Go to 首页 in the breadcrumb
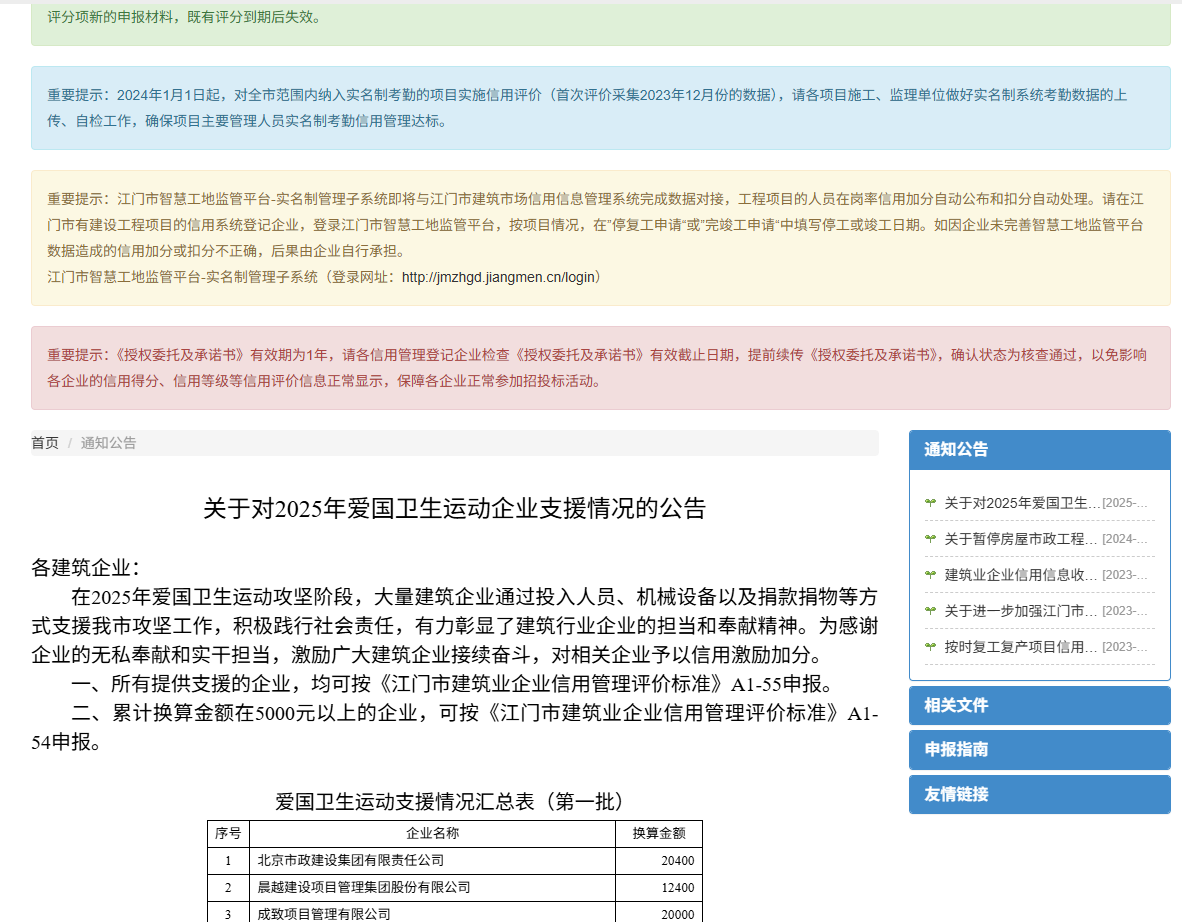The width and height of the screenshot is (1182, 922). pyautogui.click(x=45, y=443)
